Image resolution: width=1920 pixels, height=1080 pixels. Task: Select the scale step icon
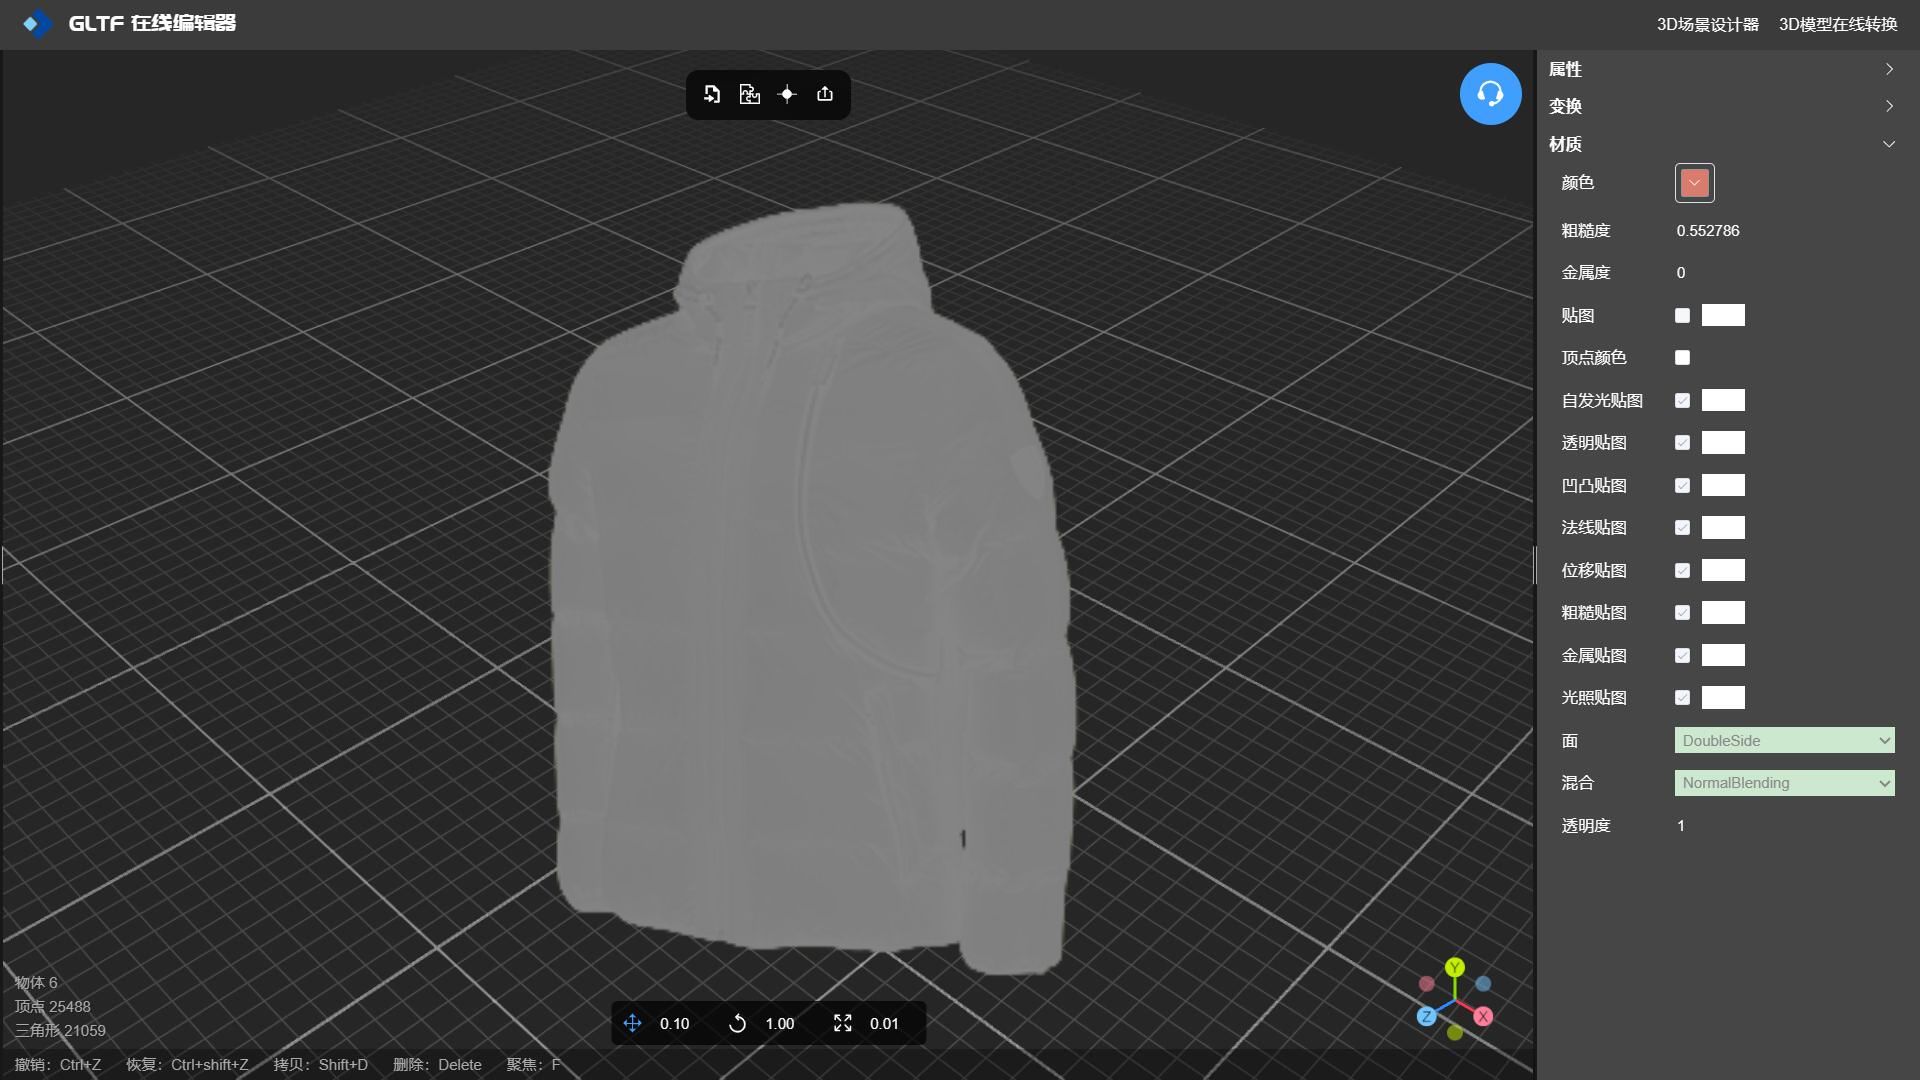pos(843,1023)
